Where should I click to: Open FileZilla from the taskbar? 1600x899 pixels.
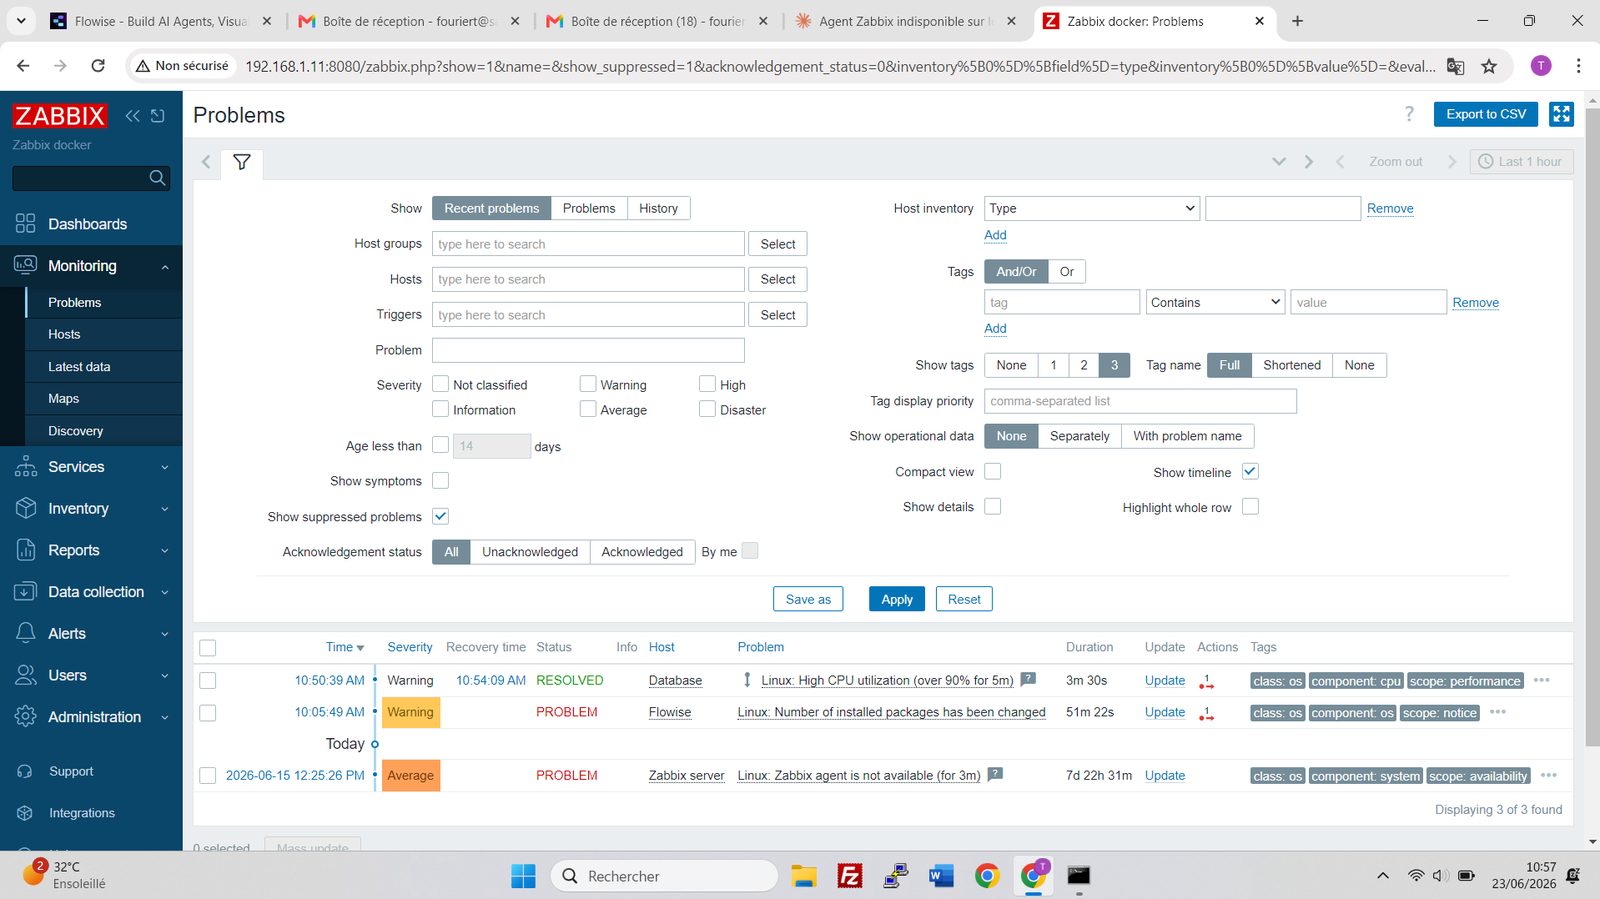click(850, 876)
